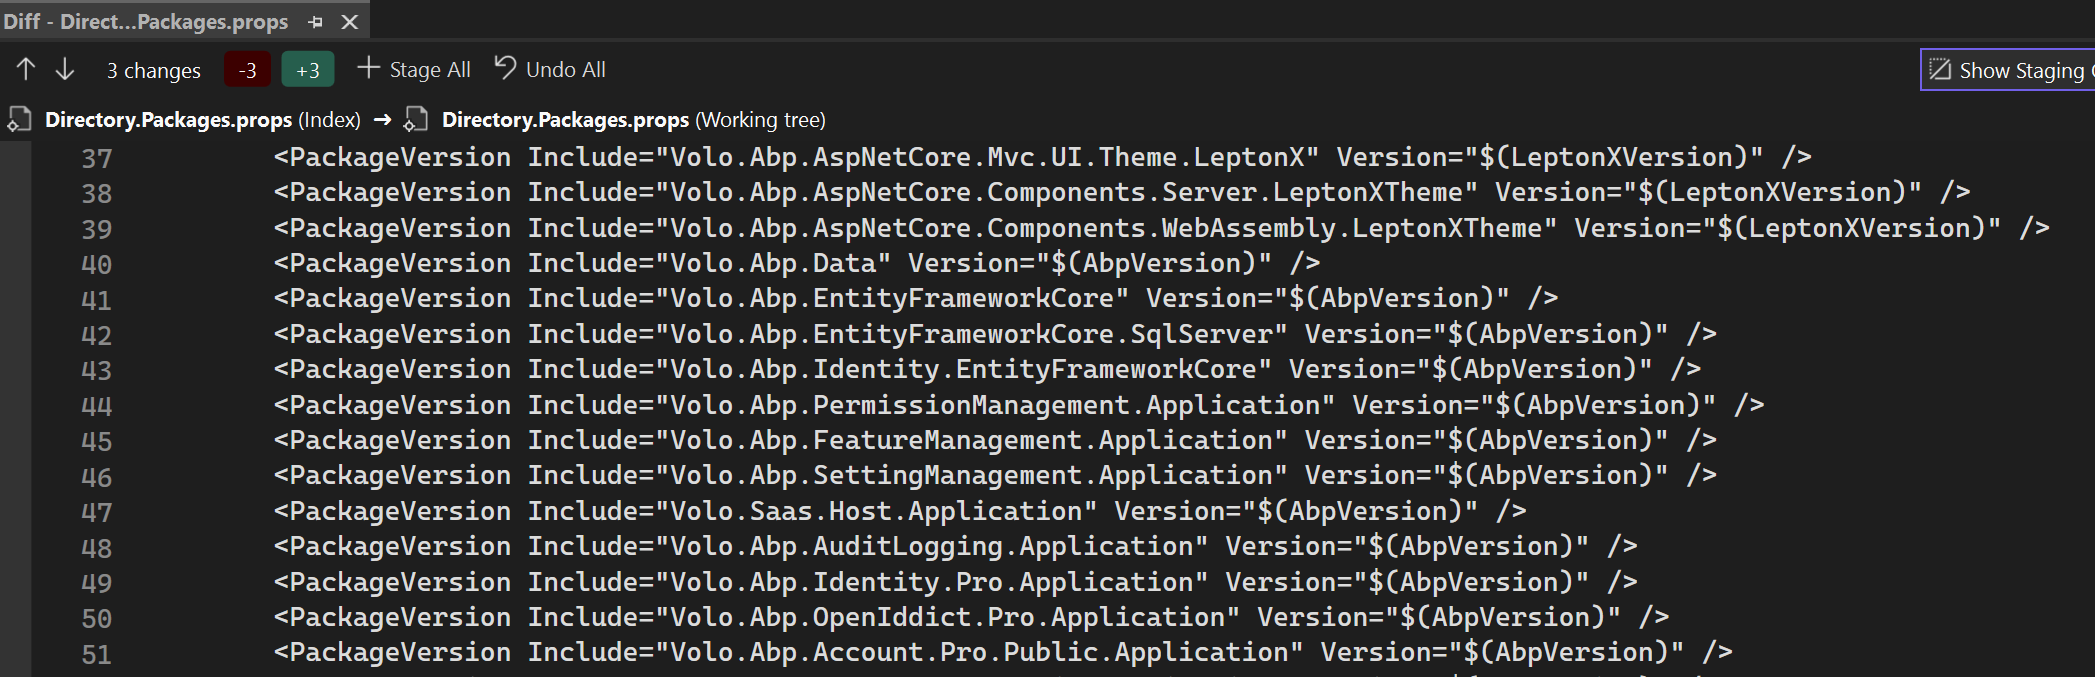
Task: Click the red -3 deletions badge
Action: point(247,70)
